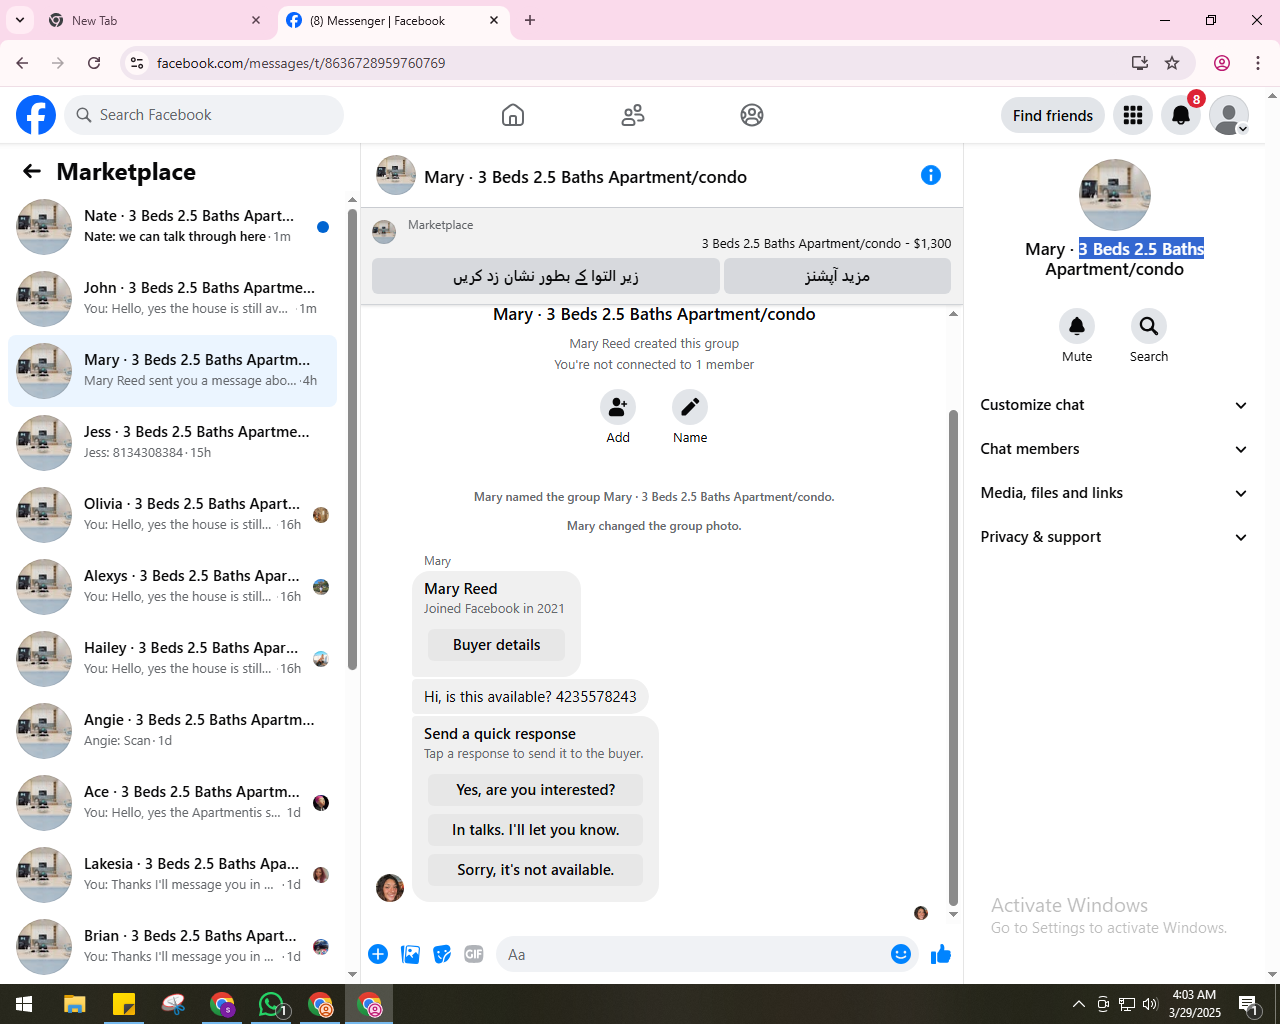Reload the page with browser refresh icon

click(94, 63)
